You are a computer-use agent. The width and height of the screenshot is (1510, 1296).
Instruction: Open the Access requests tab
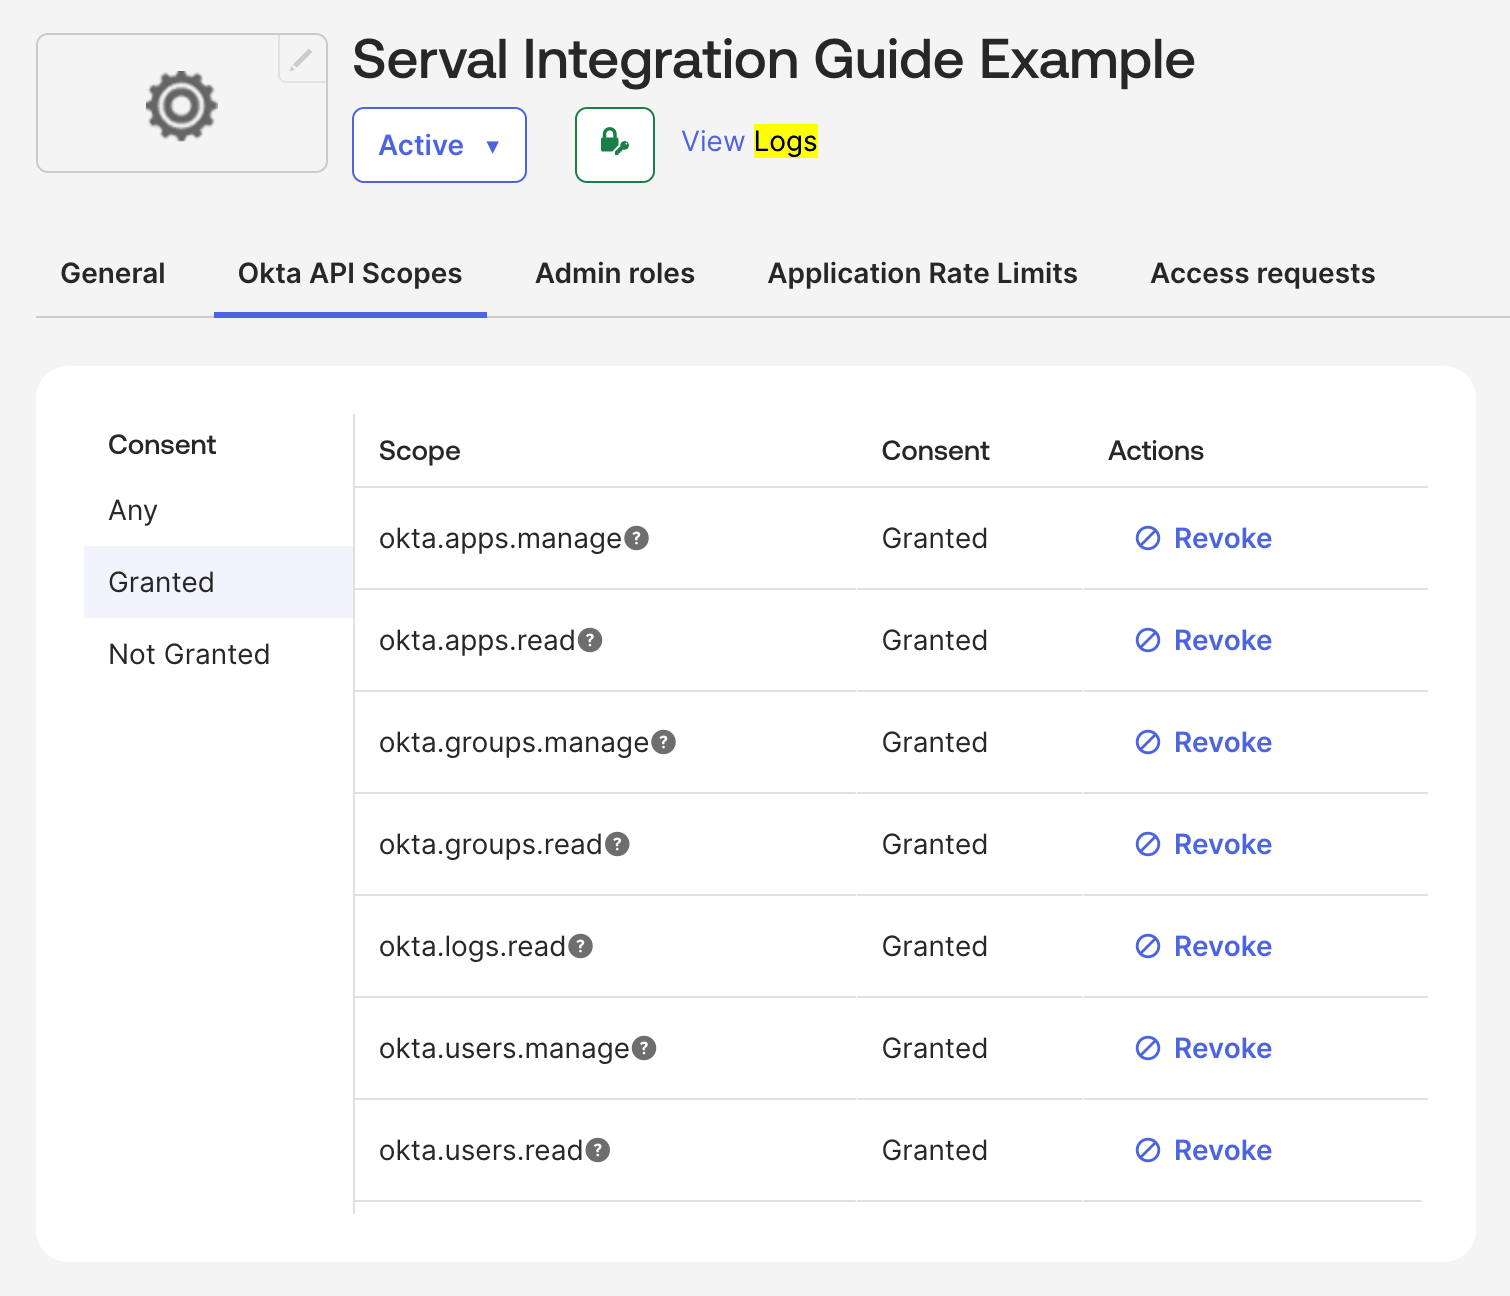(x=1262, y=273)
